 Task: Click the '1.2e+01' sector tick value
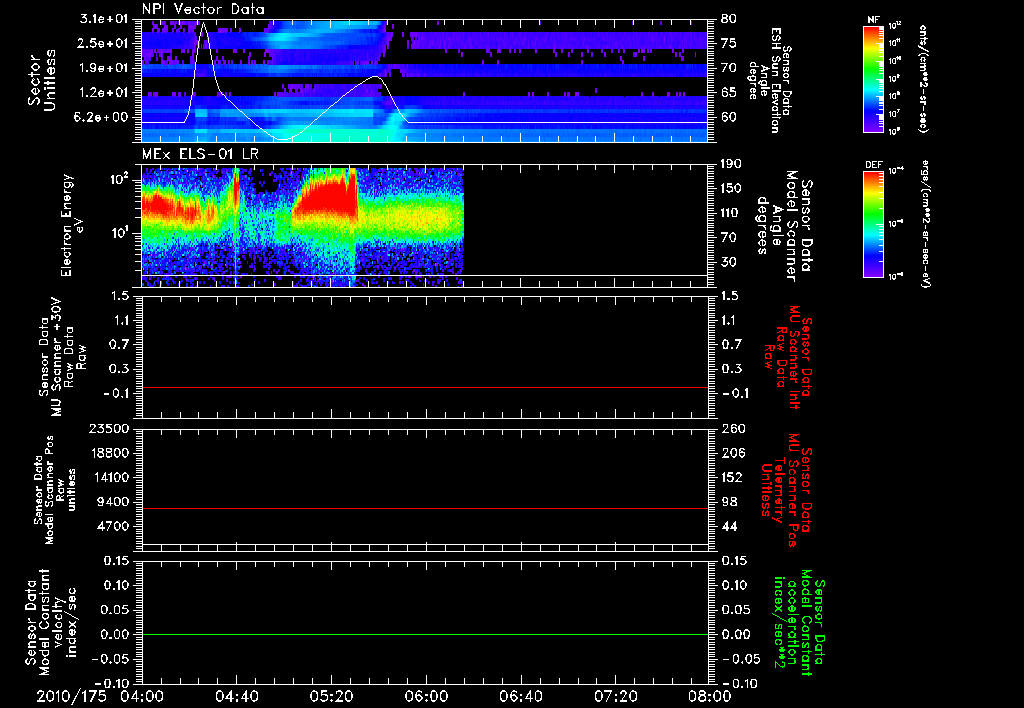point(104,93)
